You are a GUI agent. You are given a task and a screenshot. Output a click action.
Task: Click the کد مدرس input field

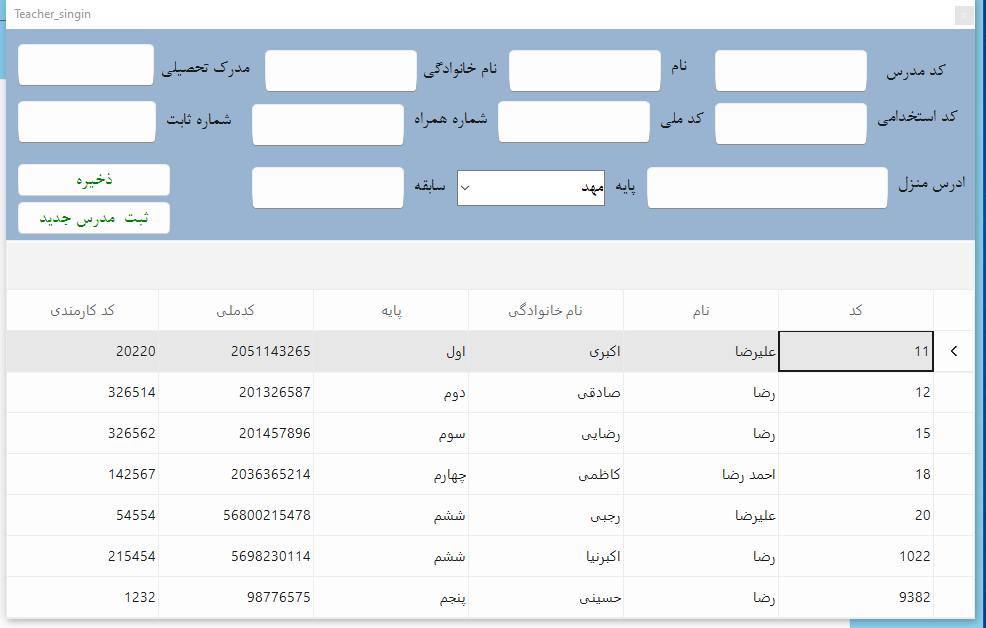tap(790, 71)
